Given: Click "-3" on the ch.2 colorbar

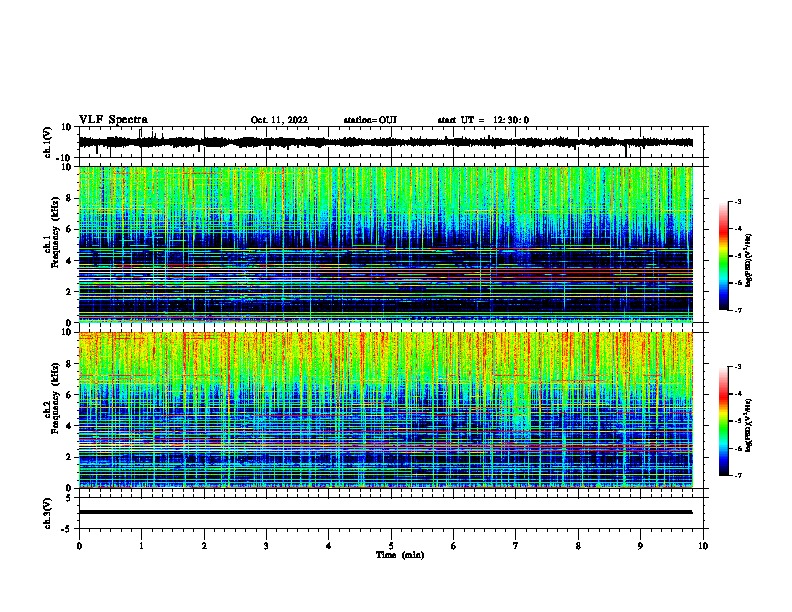Looking at the screenshot, I should pos(738,367).
